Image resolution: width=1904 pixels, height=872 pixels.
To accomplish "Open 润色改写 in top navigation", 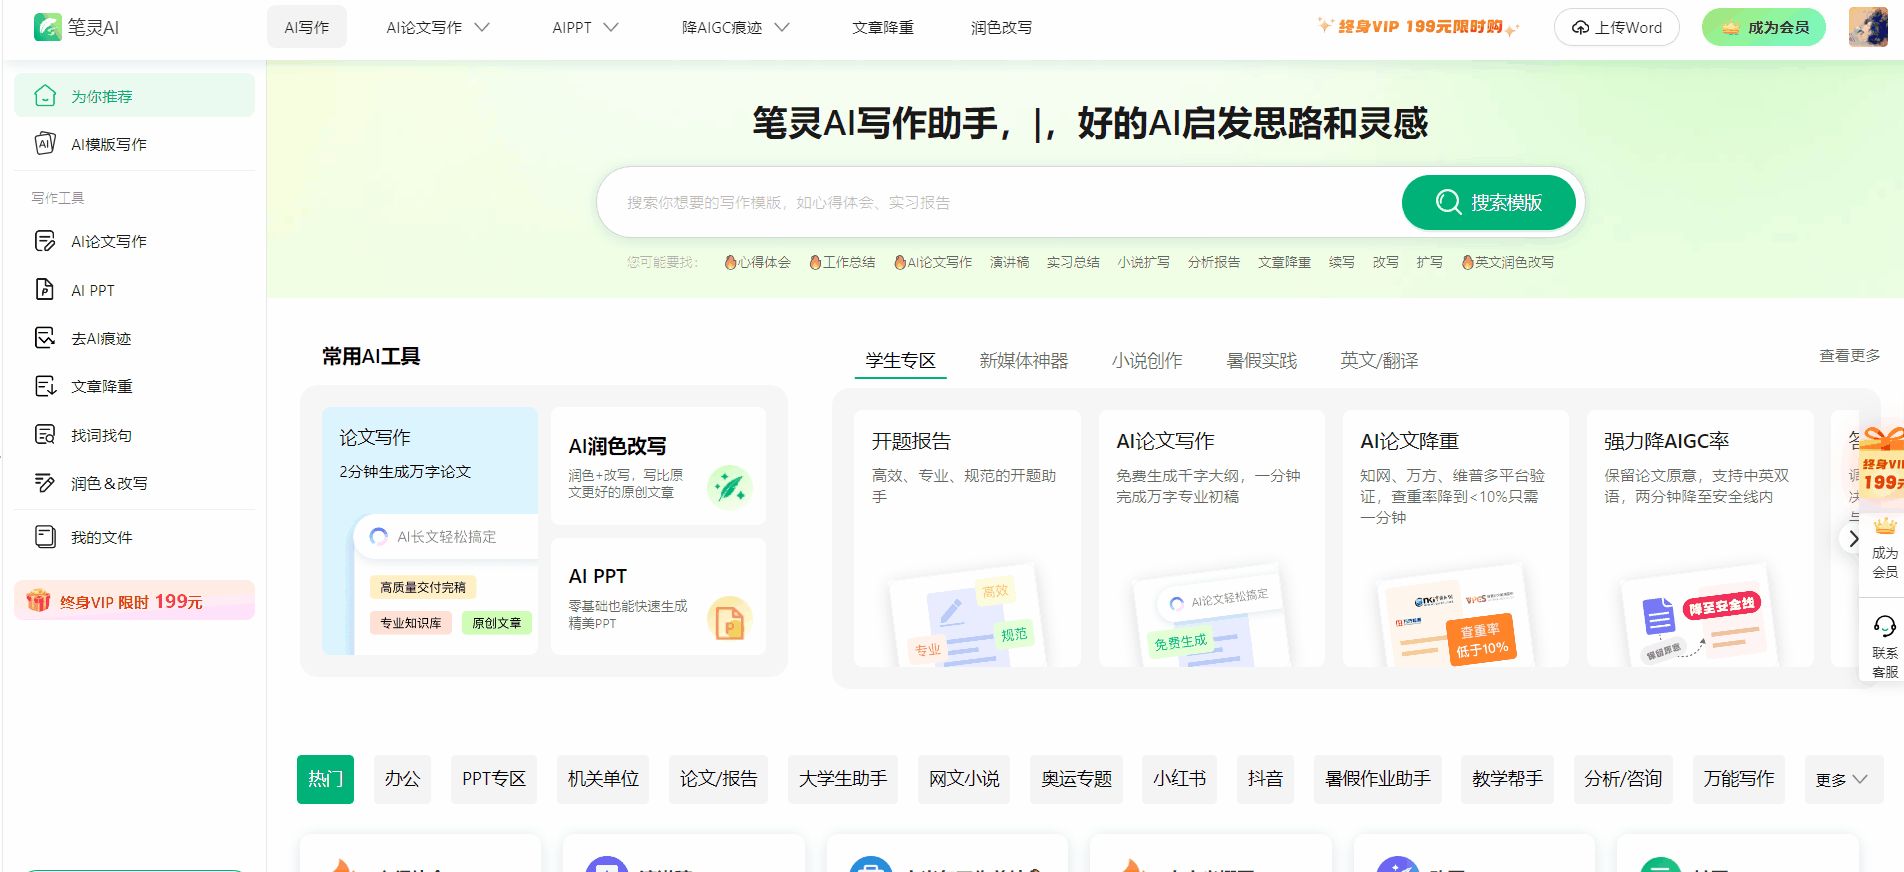I will click(1001, 28).
